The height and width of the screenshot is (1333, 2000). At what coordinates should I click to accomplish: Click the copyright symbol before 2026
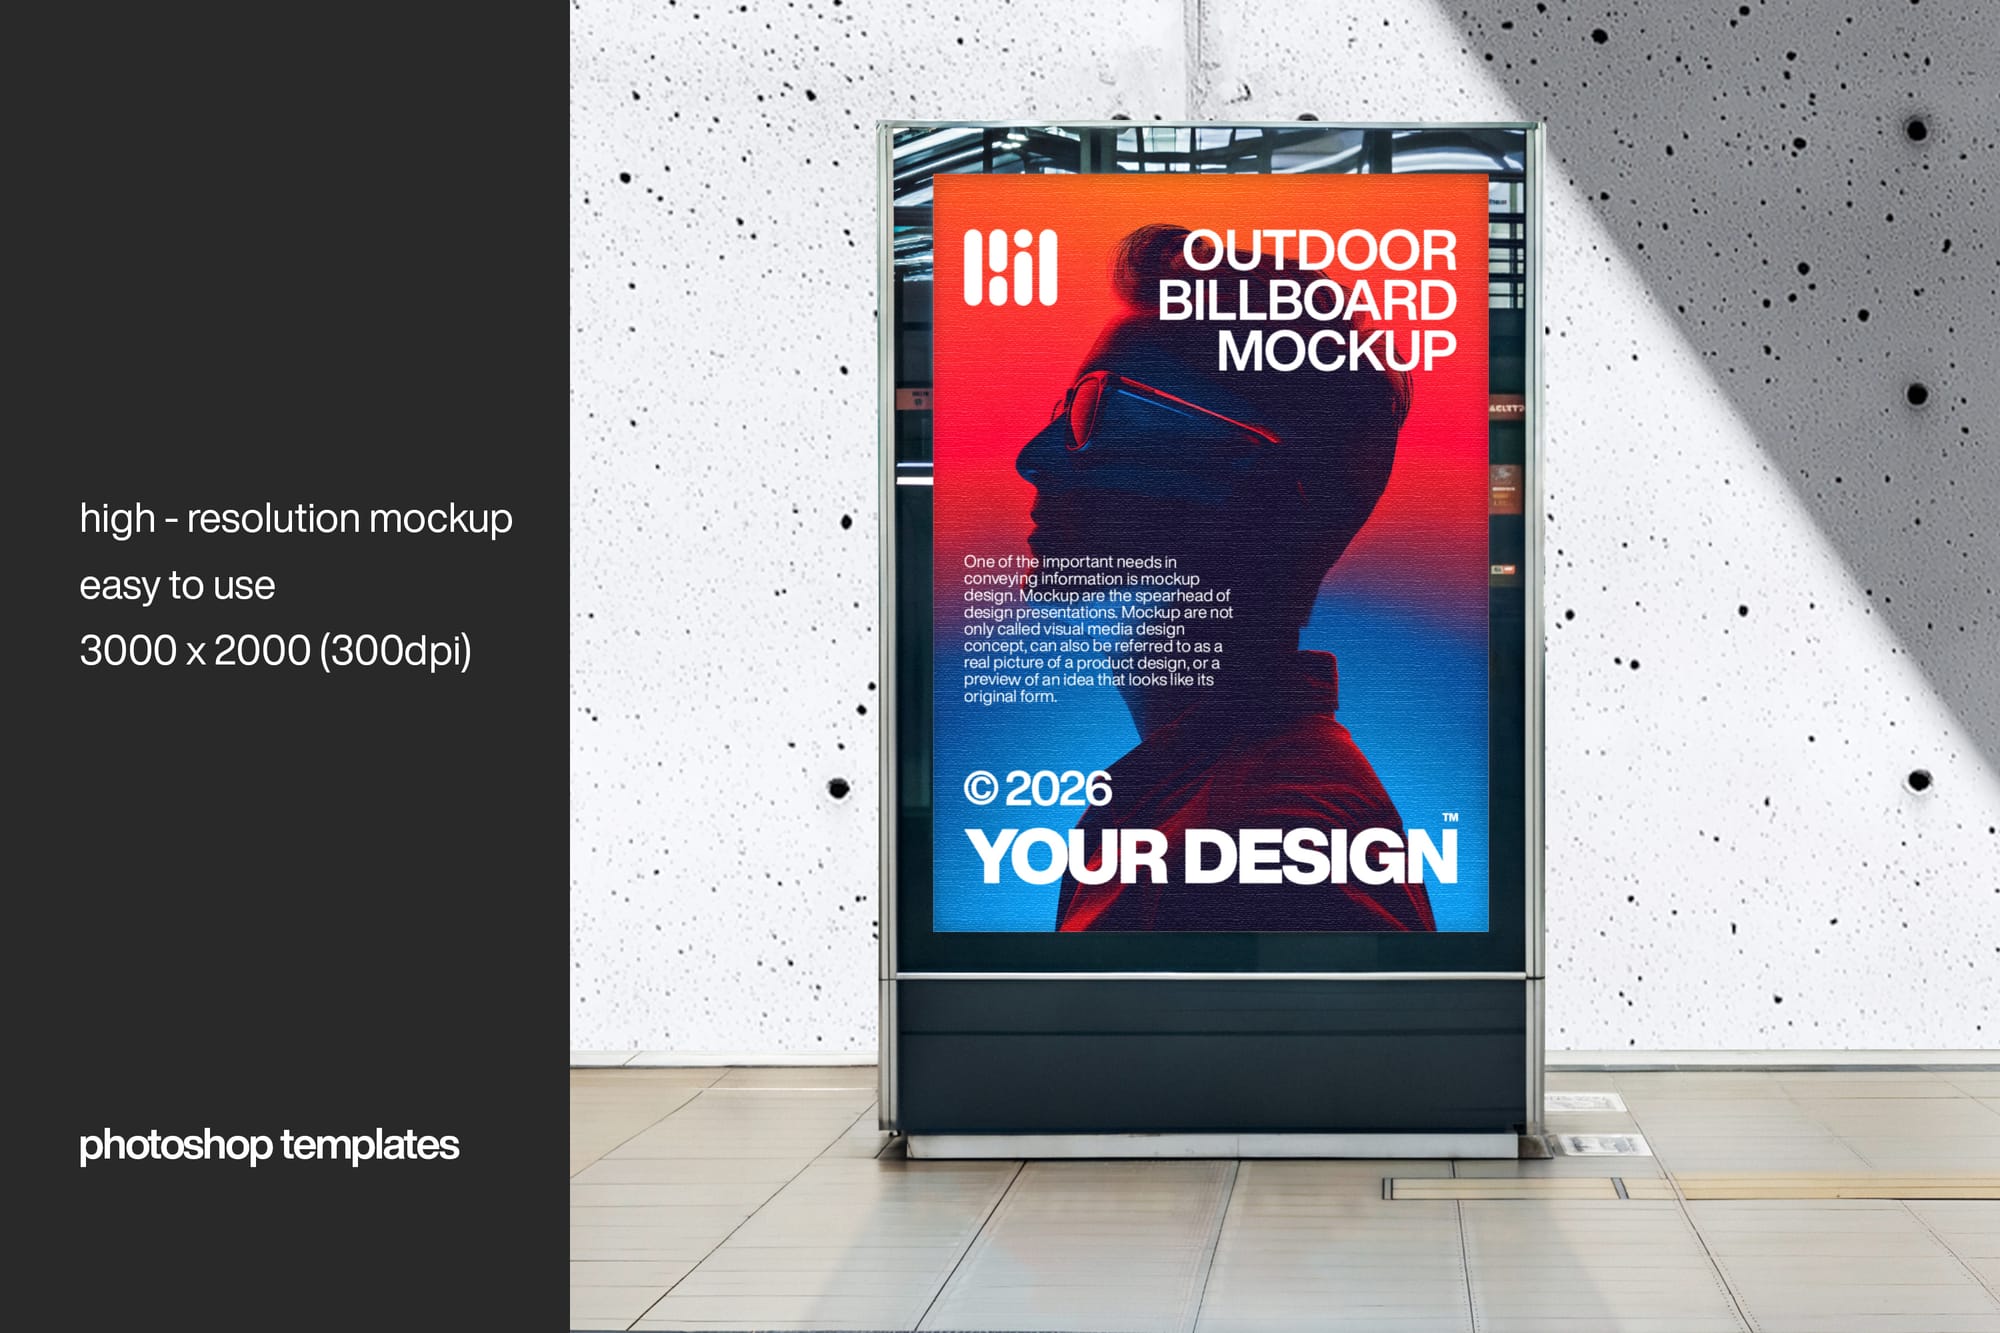981,789
